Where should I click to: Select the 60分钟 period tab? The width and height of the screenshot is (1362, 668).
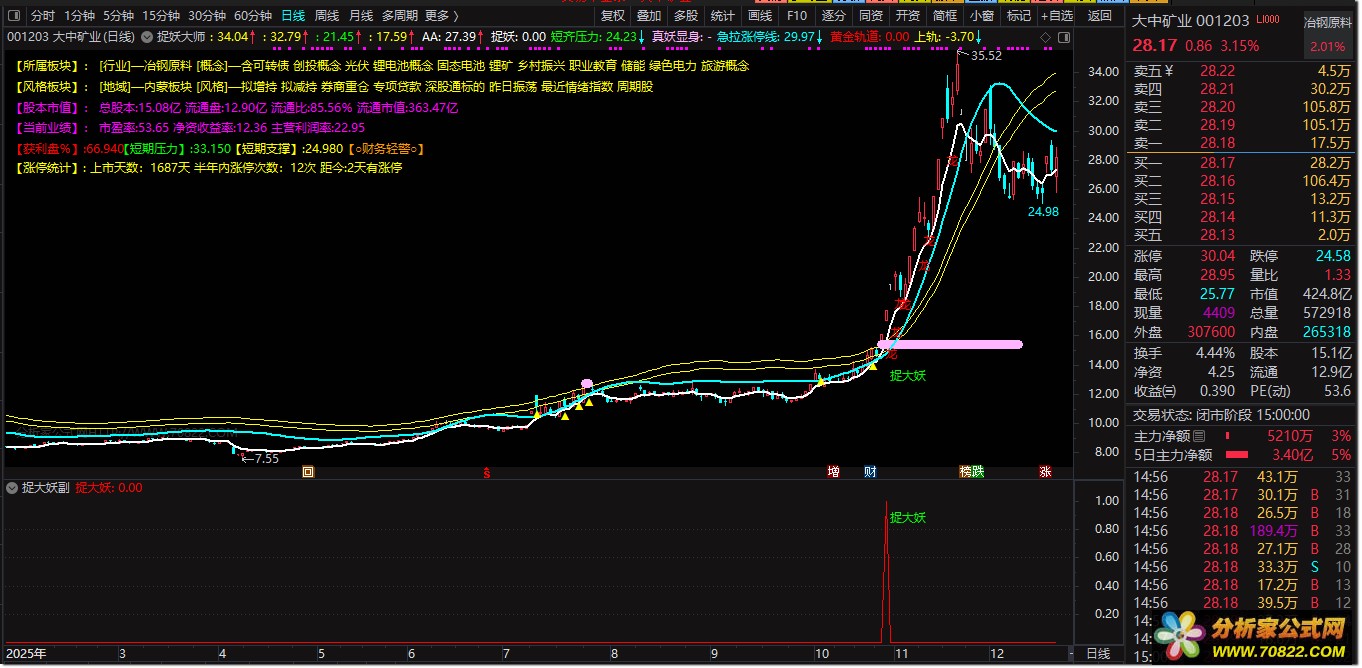pos(253,16)
